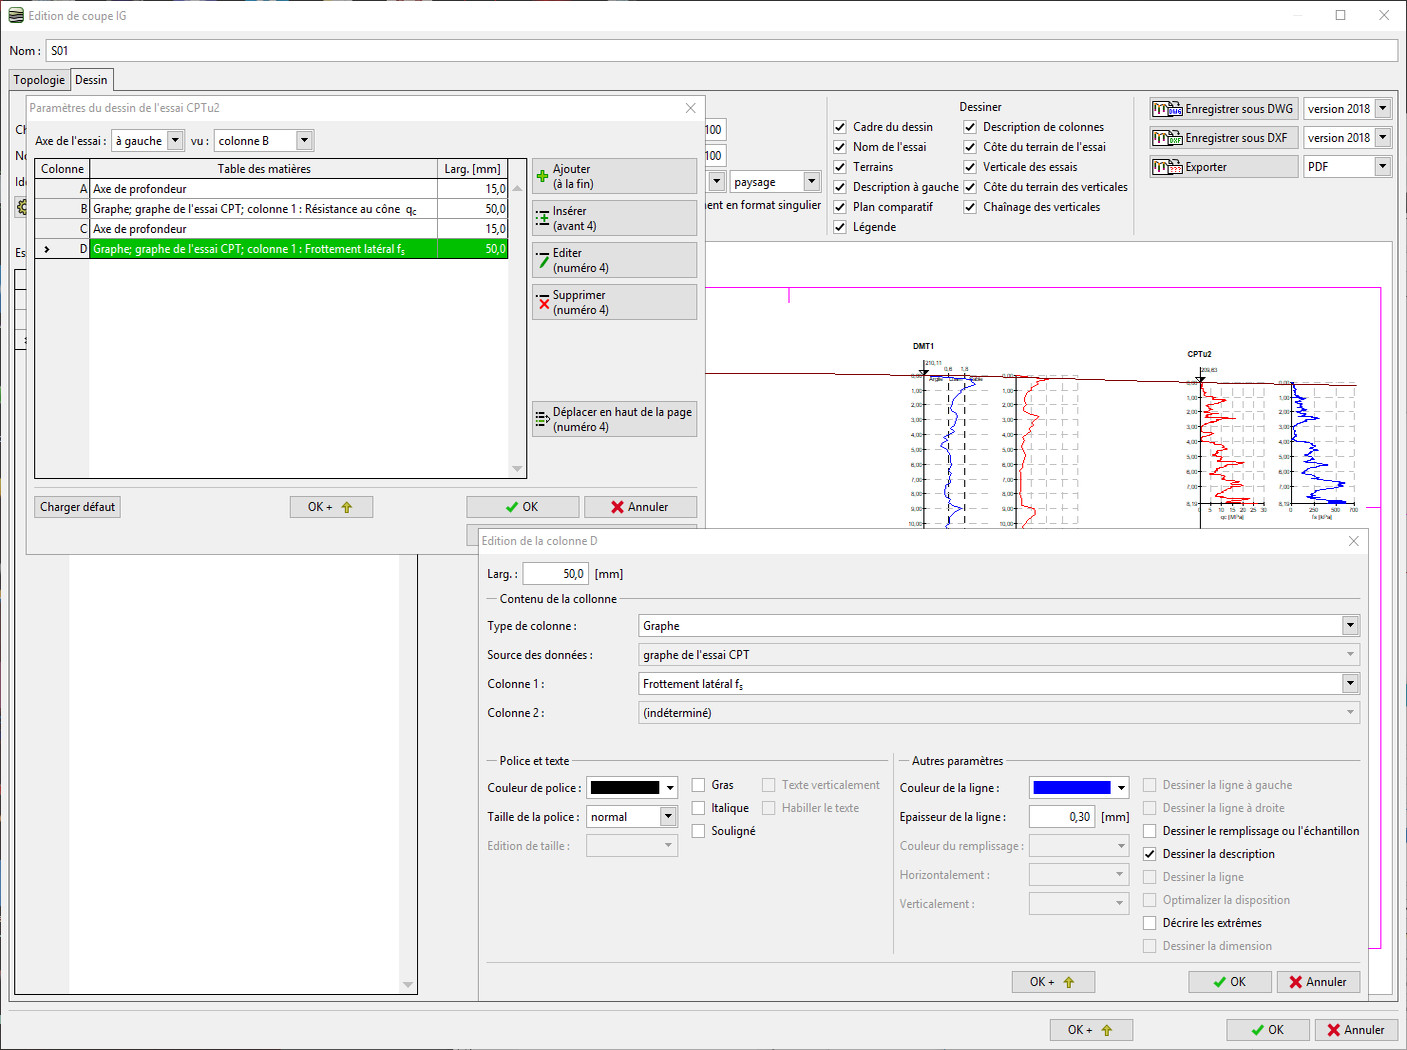This screenshot has width=1407, height=1050.
Task: Enable the Gras checkbox
Action: click(x=699, y=785)
